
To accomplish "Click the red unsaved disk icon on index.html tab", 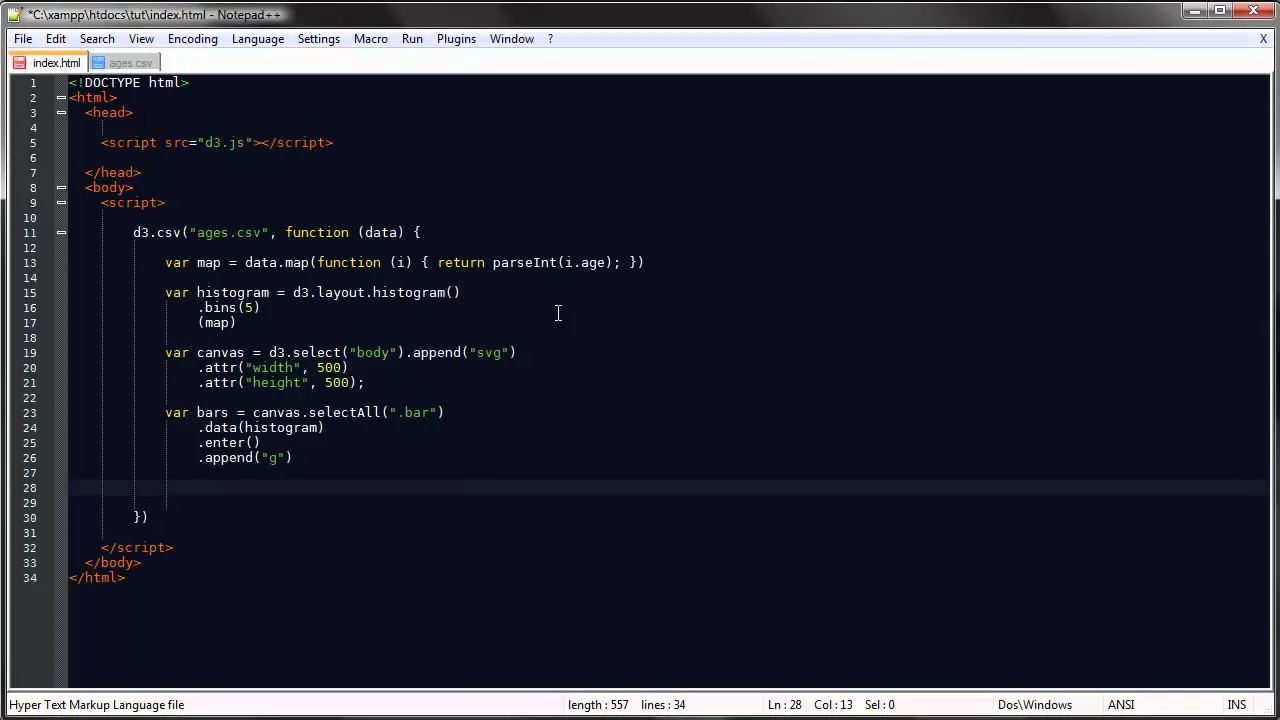I will pos(20,63).
